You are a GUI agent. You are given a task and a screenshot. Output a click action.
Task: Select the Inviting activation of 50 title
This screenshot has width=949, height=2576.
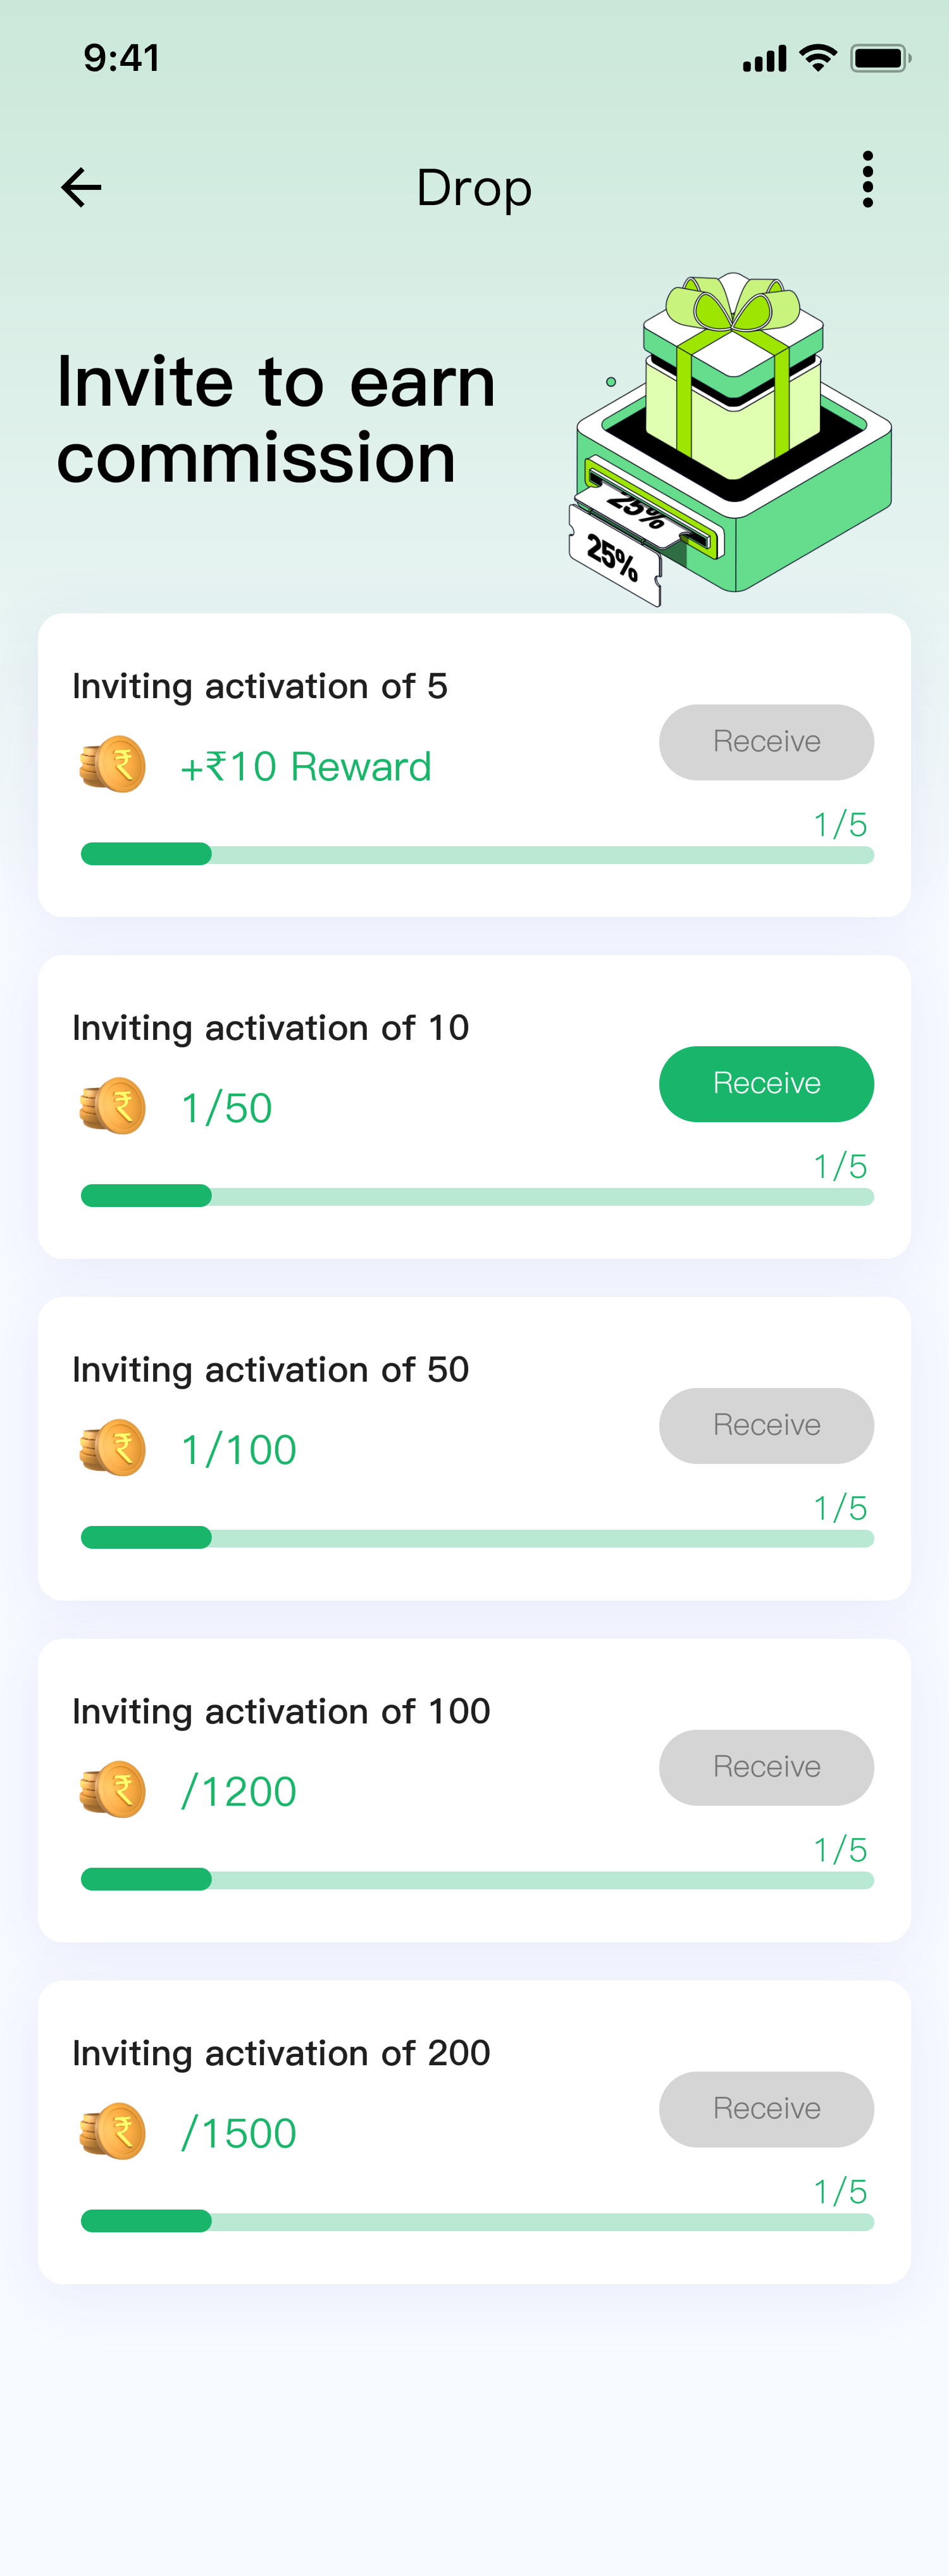(270, 1370)
